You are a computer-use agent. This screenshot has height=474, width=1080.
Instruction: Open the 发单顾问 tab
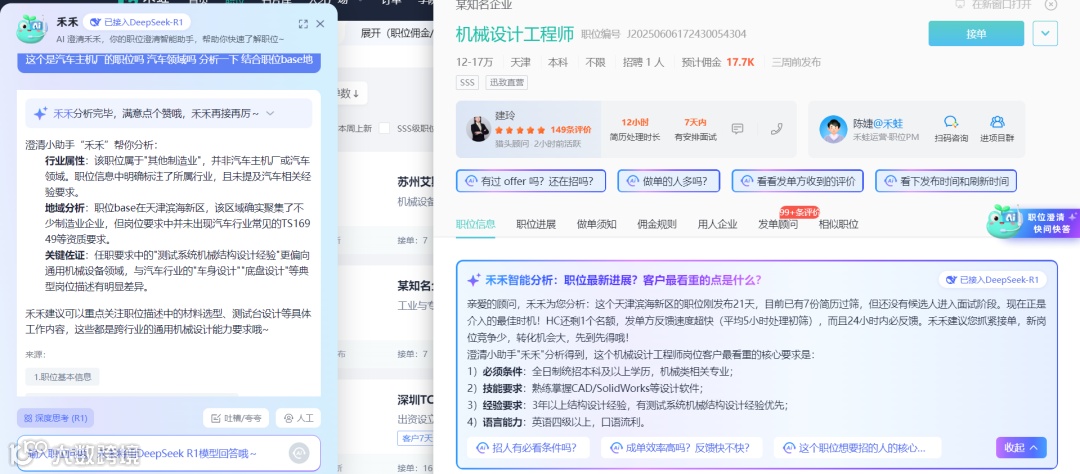778,224
